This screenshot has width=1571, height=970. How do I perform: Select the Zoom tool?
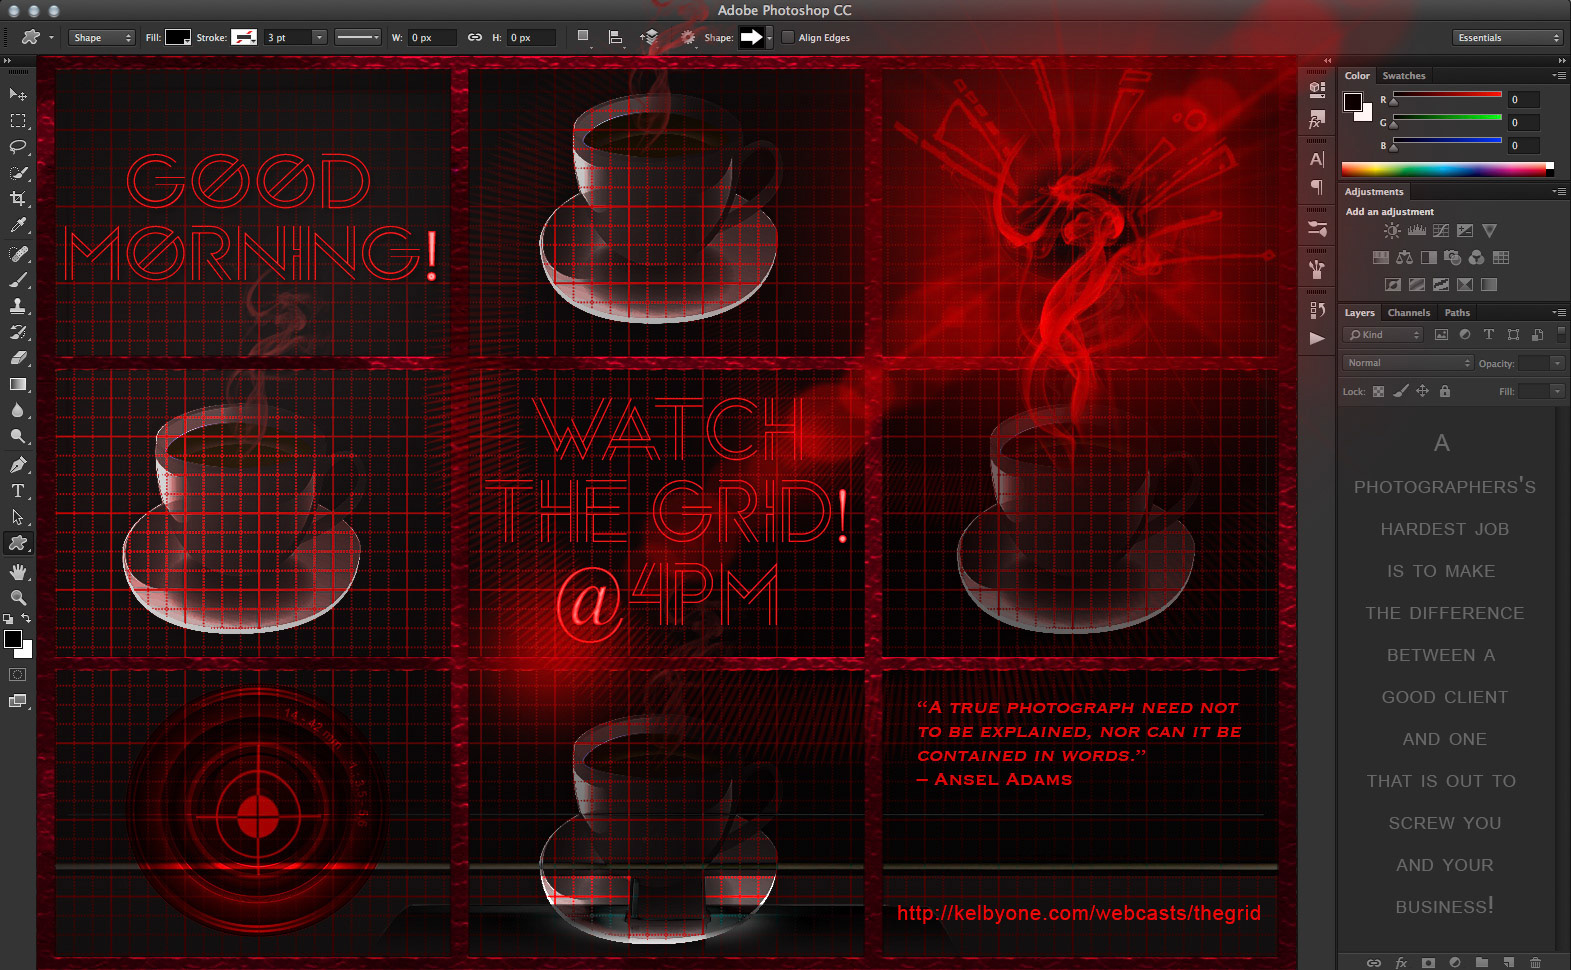[x=18, y=597]
